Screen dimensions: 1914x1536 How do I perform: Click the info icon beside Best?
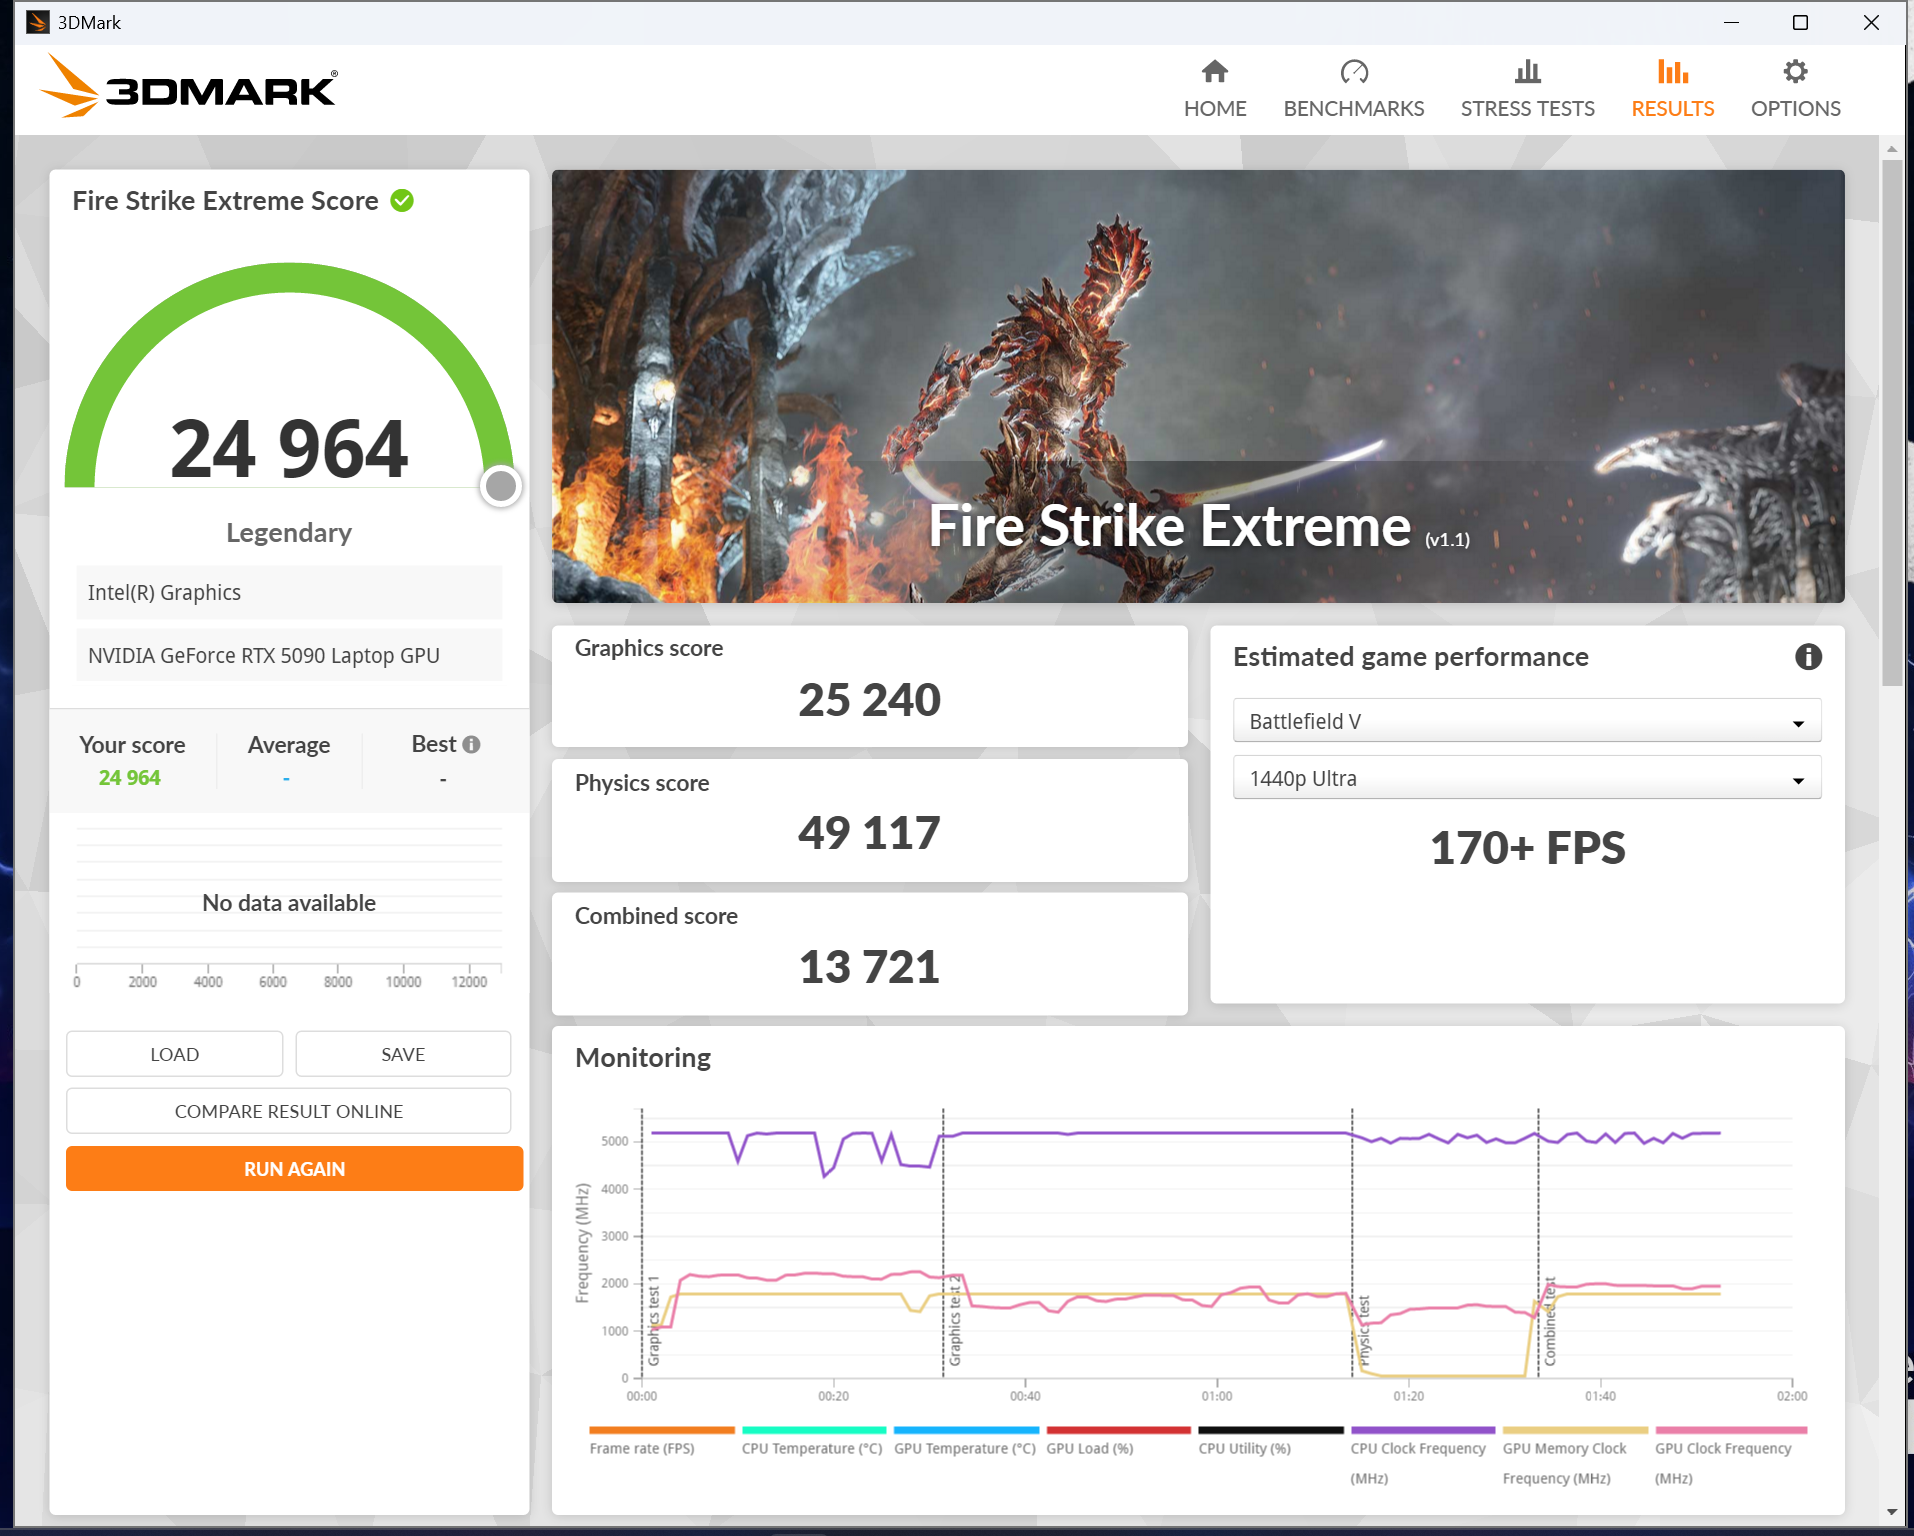click(472, 744)
